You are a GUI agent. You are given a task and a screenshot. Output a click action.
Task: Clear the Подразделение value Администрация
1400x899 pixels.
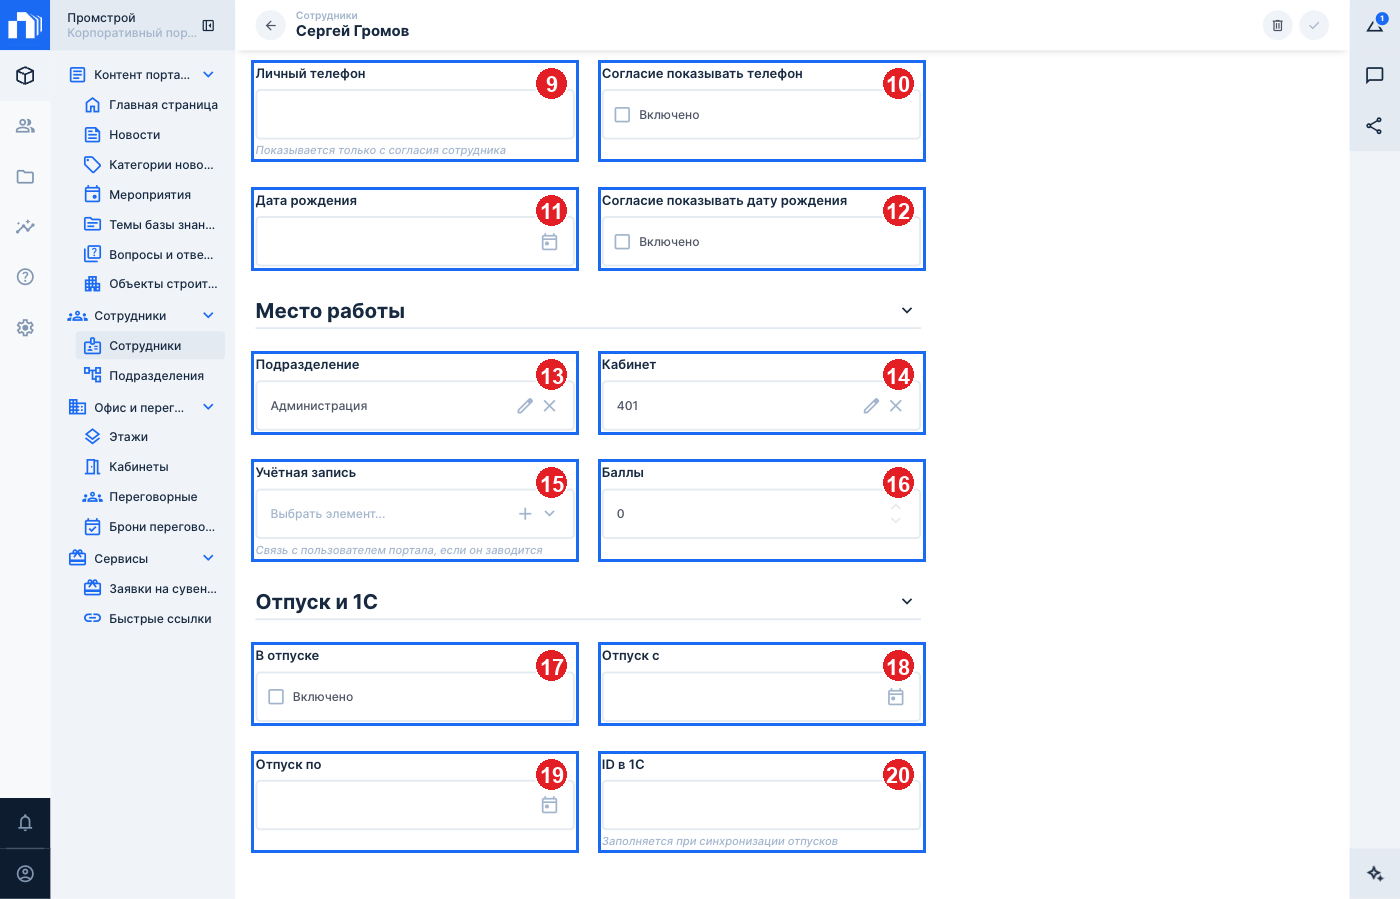[549, 406]
